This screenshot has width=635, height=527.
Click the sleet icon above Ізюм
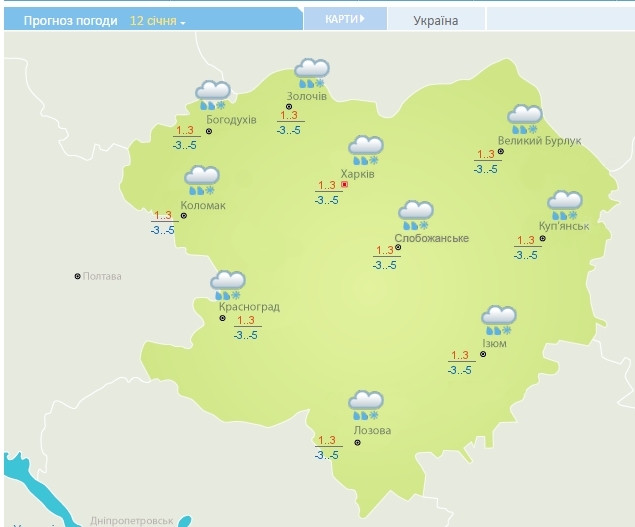click(x=497, y=320)
